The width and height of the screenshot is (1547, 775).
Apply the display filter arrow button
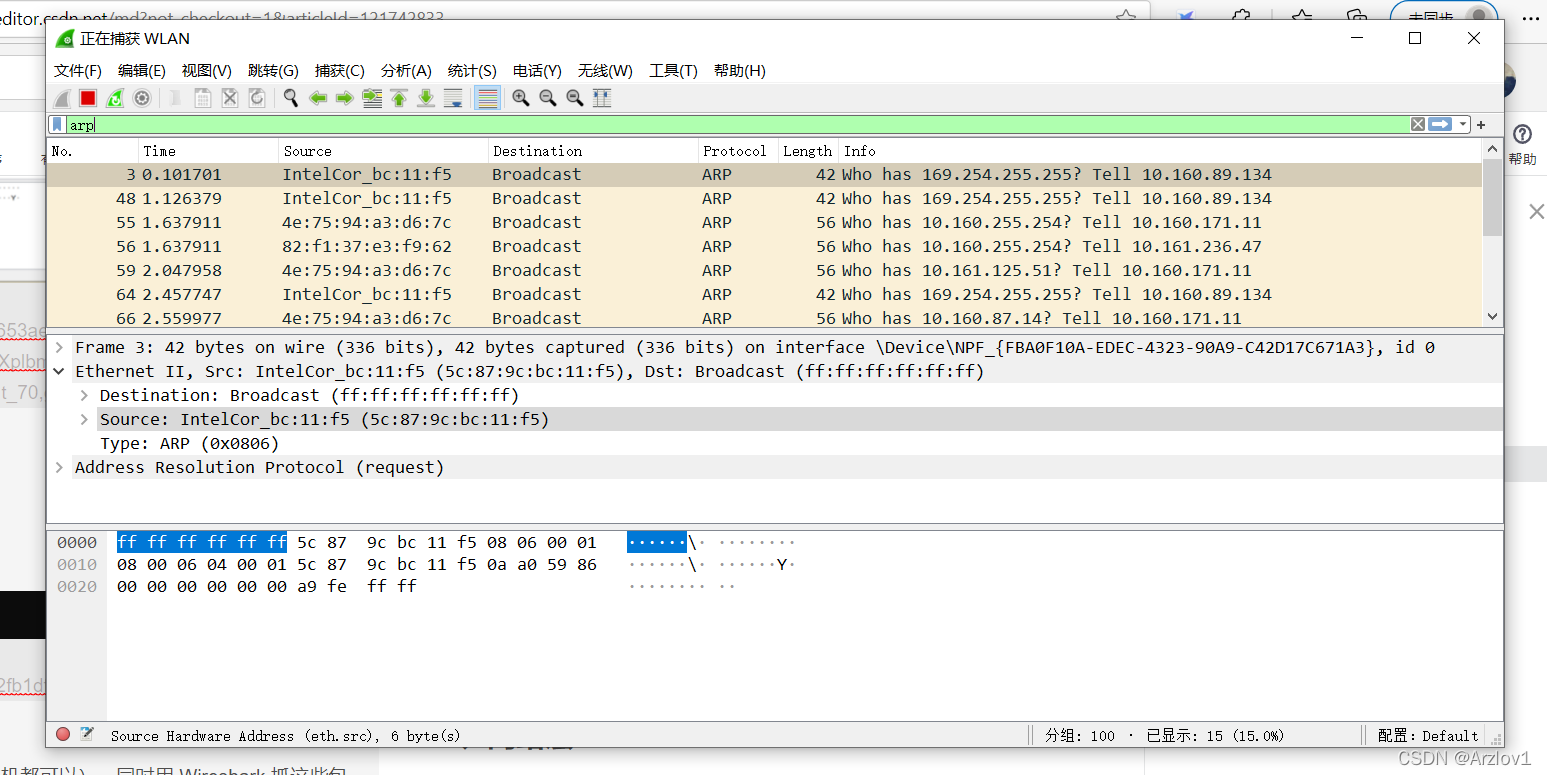click(1440, 125)
